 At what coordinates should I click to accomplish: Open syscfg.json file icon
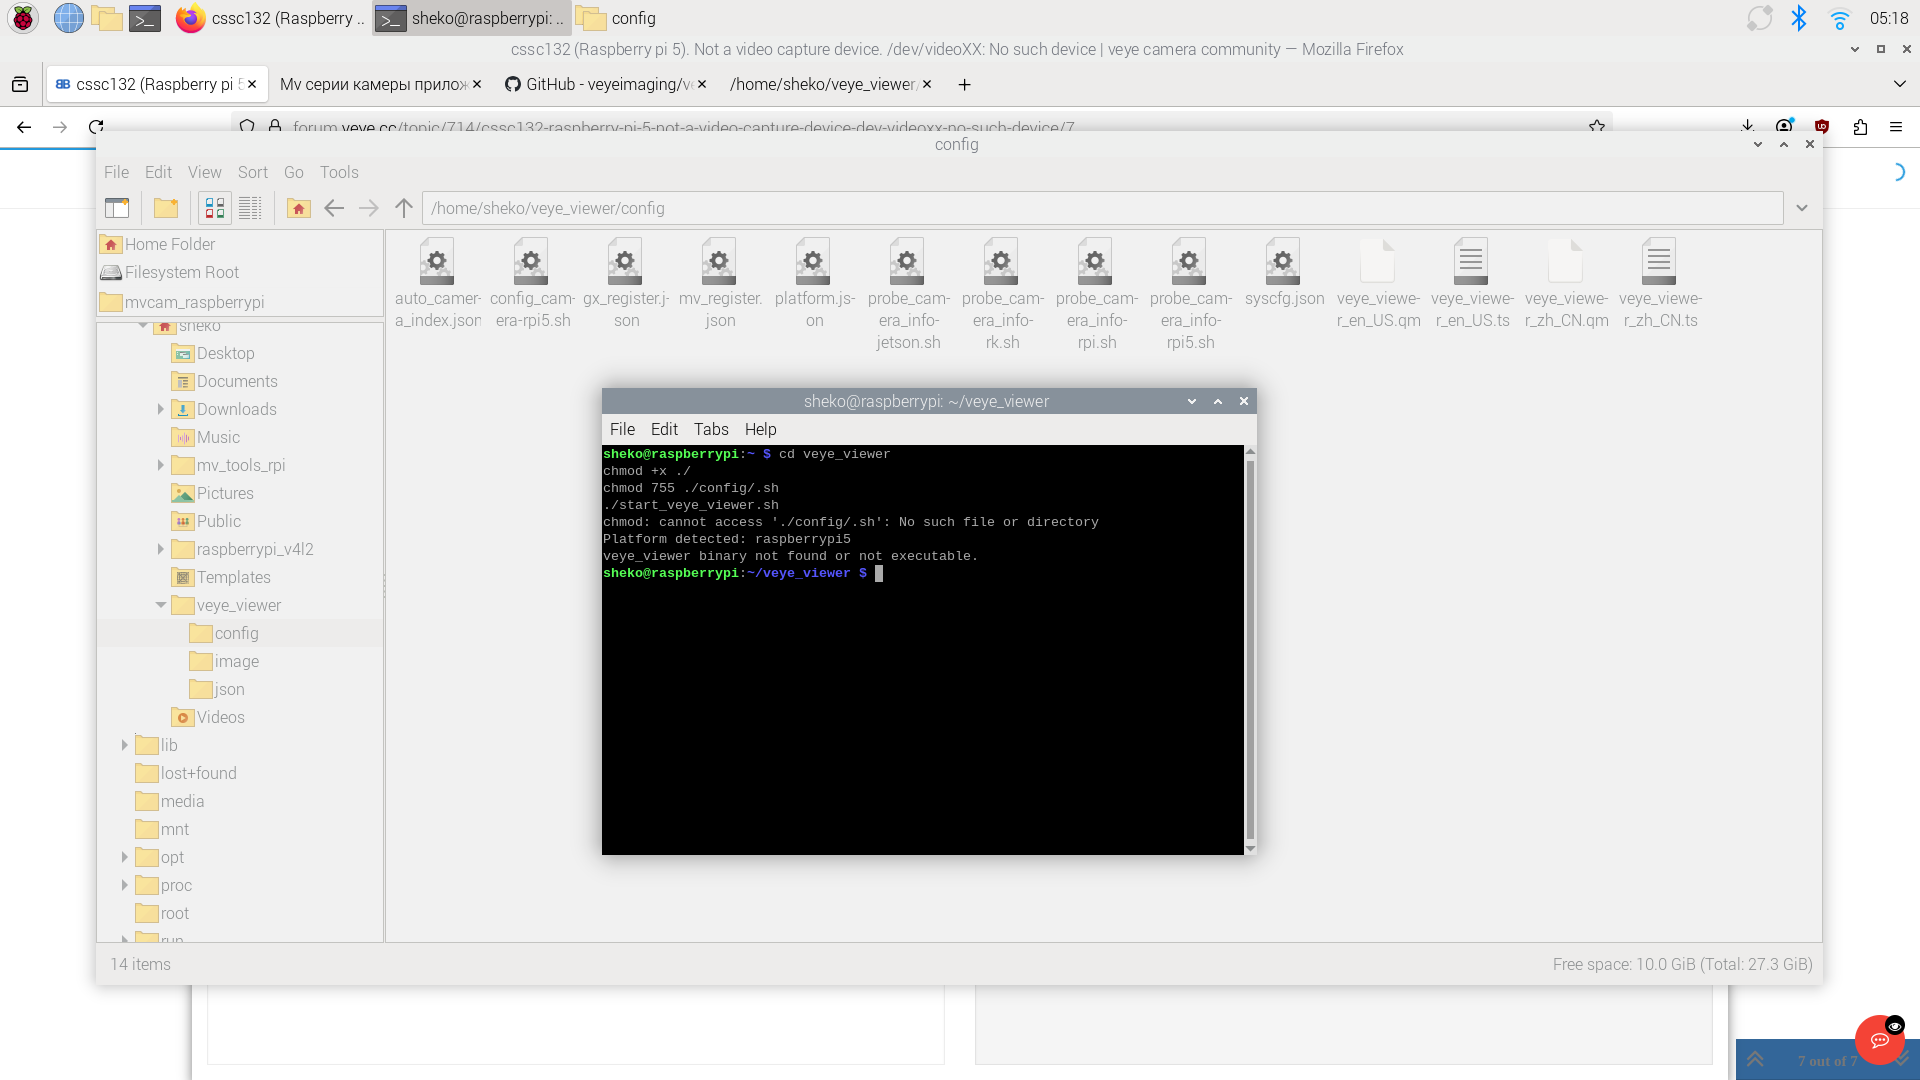click(x=1283, y=263)
